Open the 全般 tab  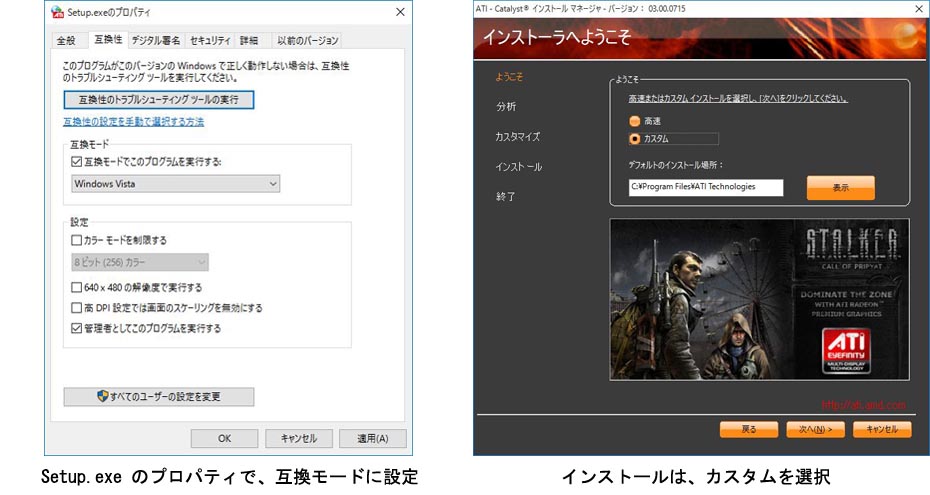[66, 40]
